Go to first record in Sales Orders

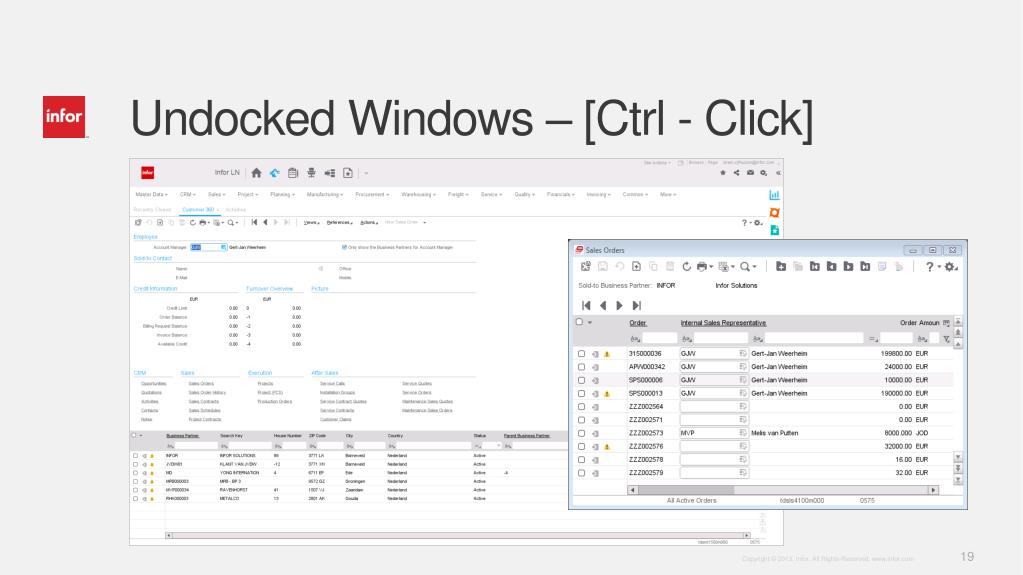586,305
